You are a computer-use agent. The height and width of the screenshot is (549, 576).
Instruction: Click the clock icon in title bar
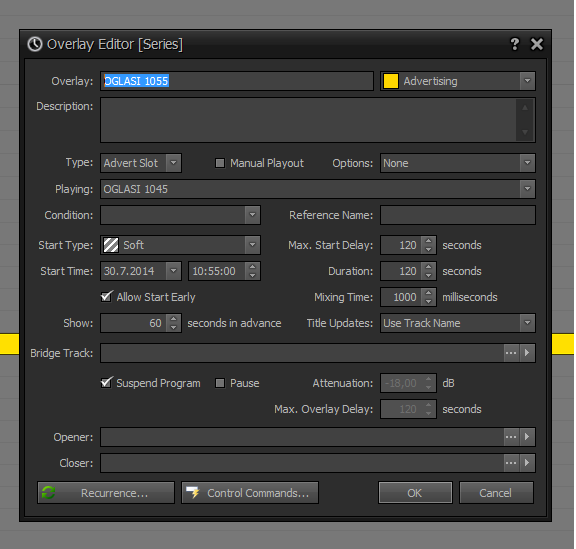click(x=35, y=44)
